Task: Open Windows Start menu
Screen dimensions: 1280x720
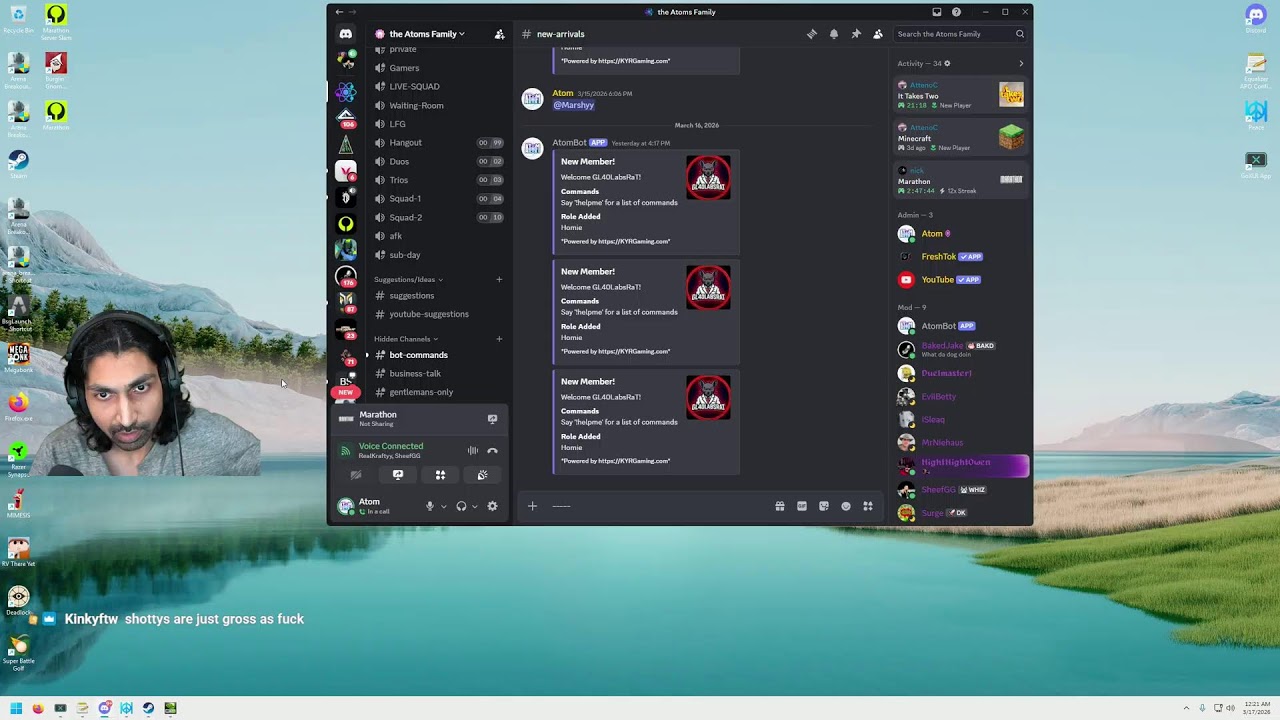Action: [x=16, y=708]
